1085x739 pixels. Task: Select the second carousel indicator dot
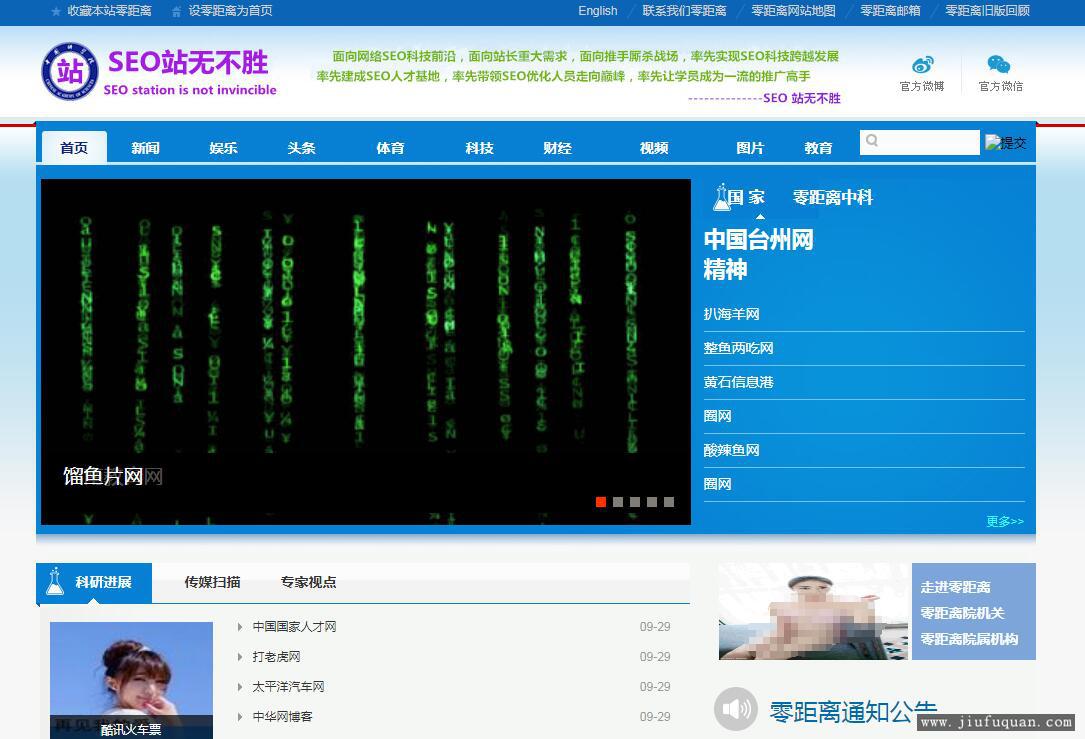[x=618, y=502]
